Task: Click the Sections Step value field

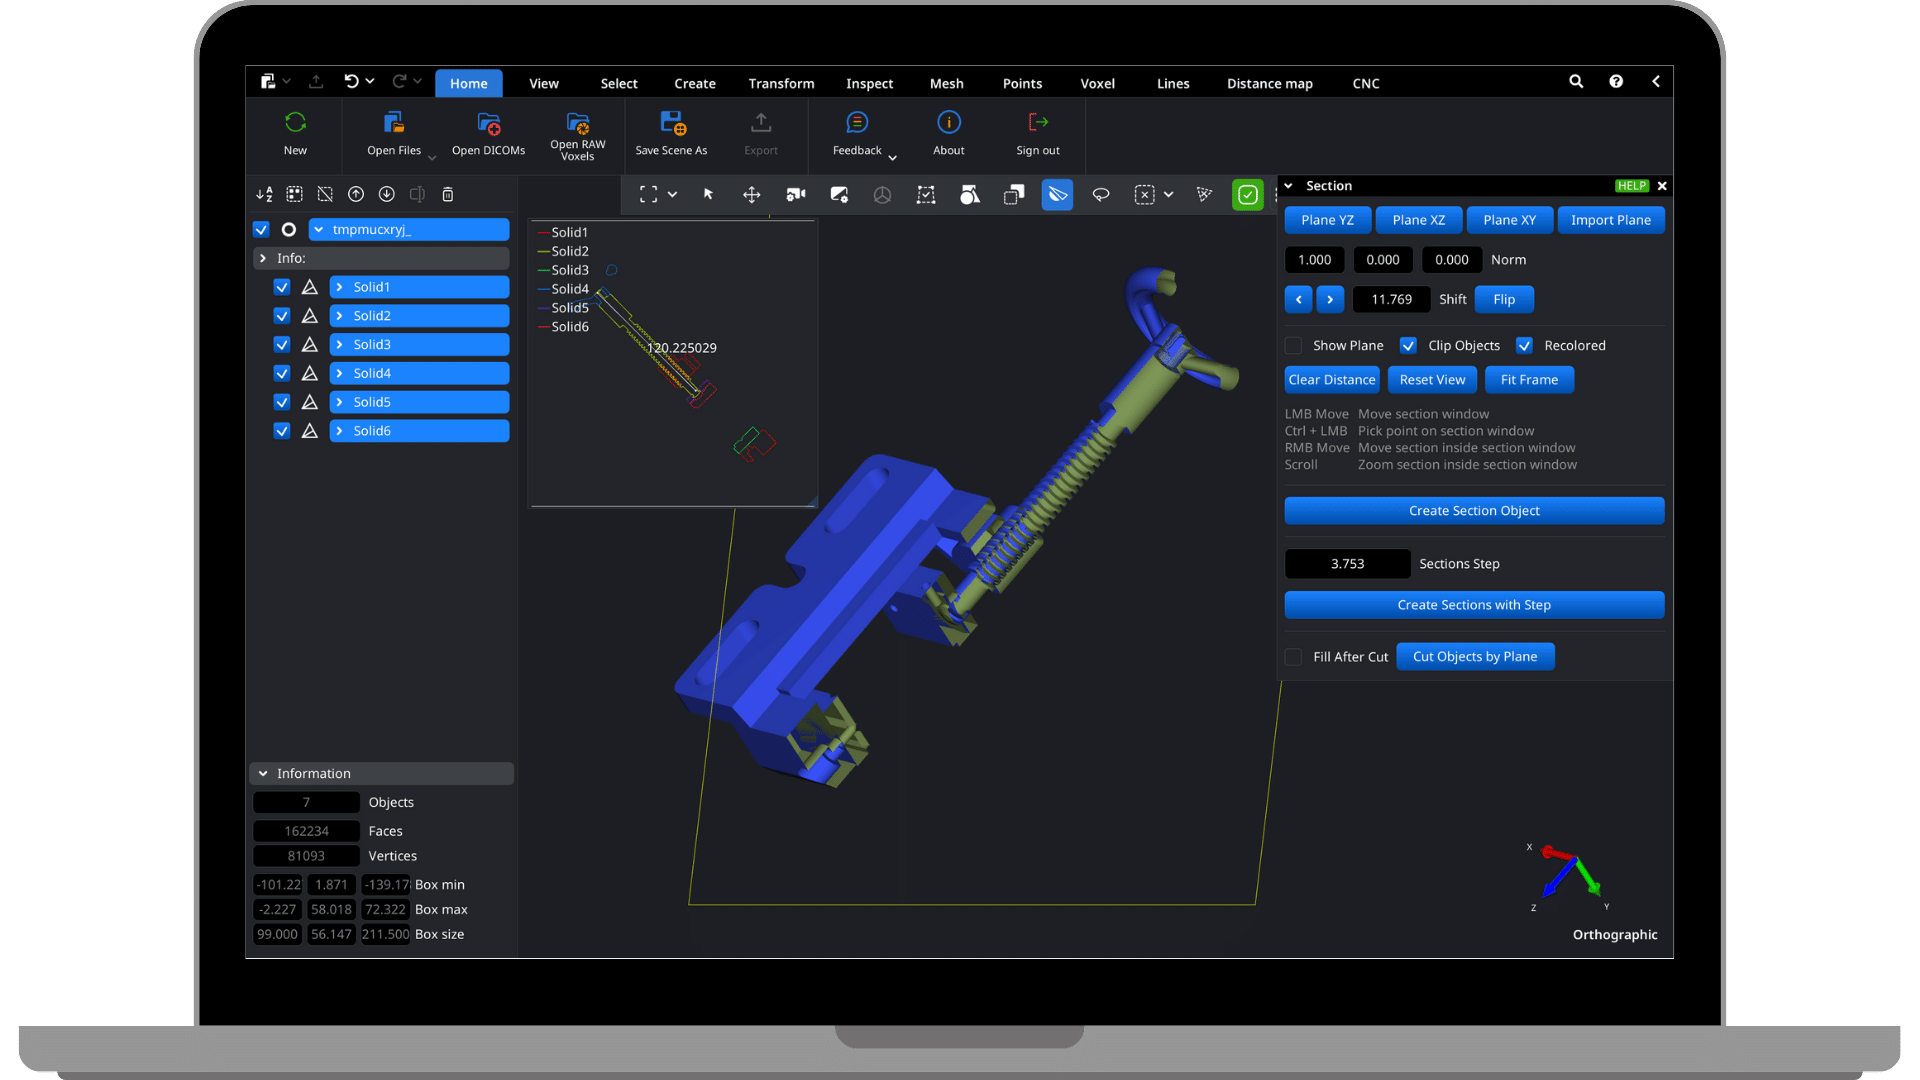Action: click(1347, 564)
